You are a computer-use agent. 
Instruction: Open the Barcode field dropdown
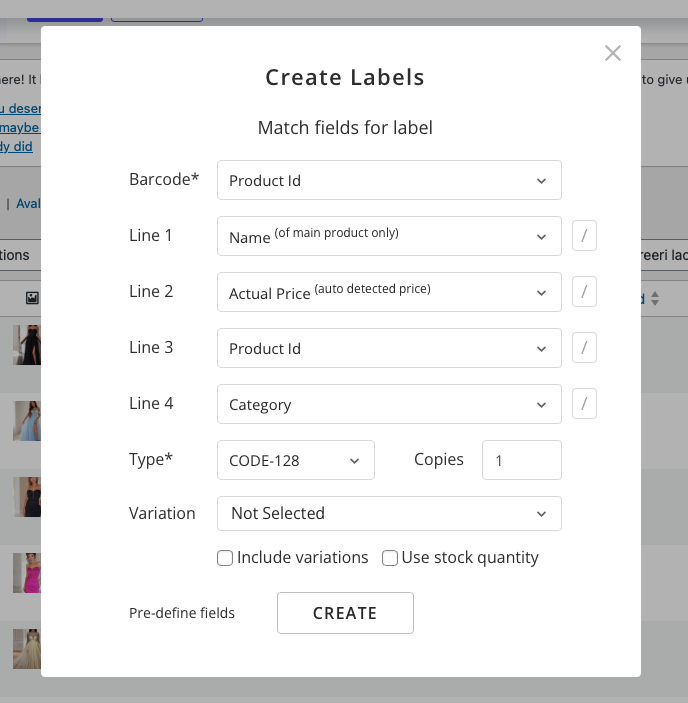click(389, 180)
